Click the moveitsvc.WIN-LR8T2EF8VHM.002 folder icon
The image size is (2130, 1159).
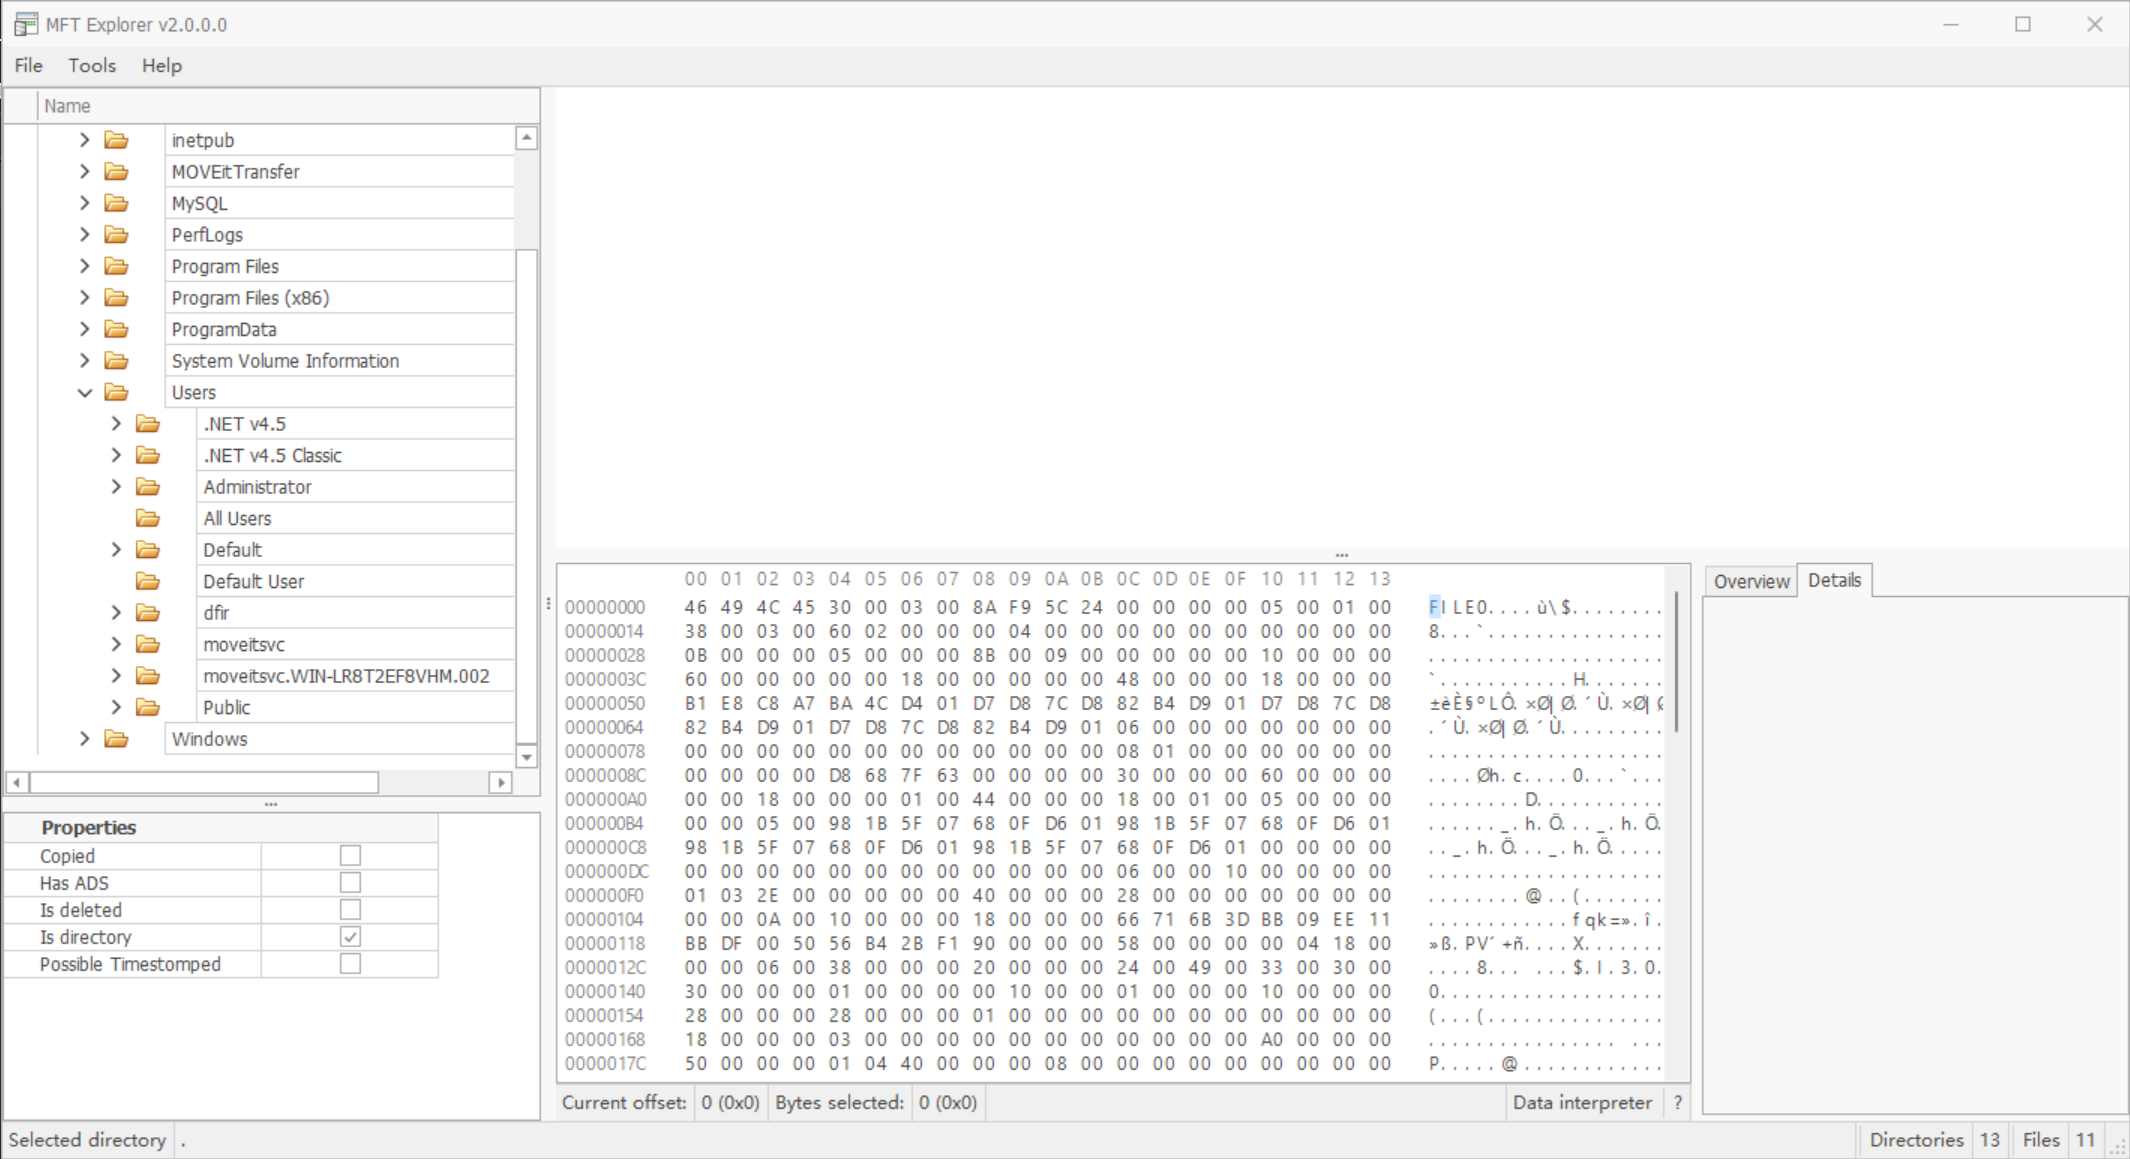[148, 676]
